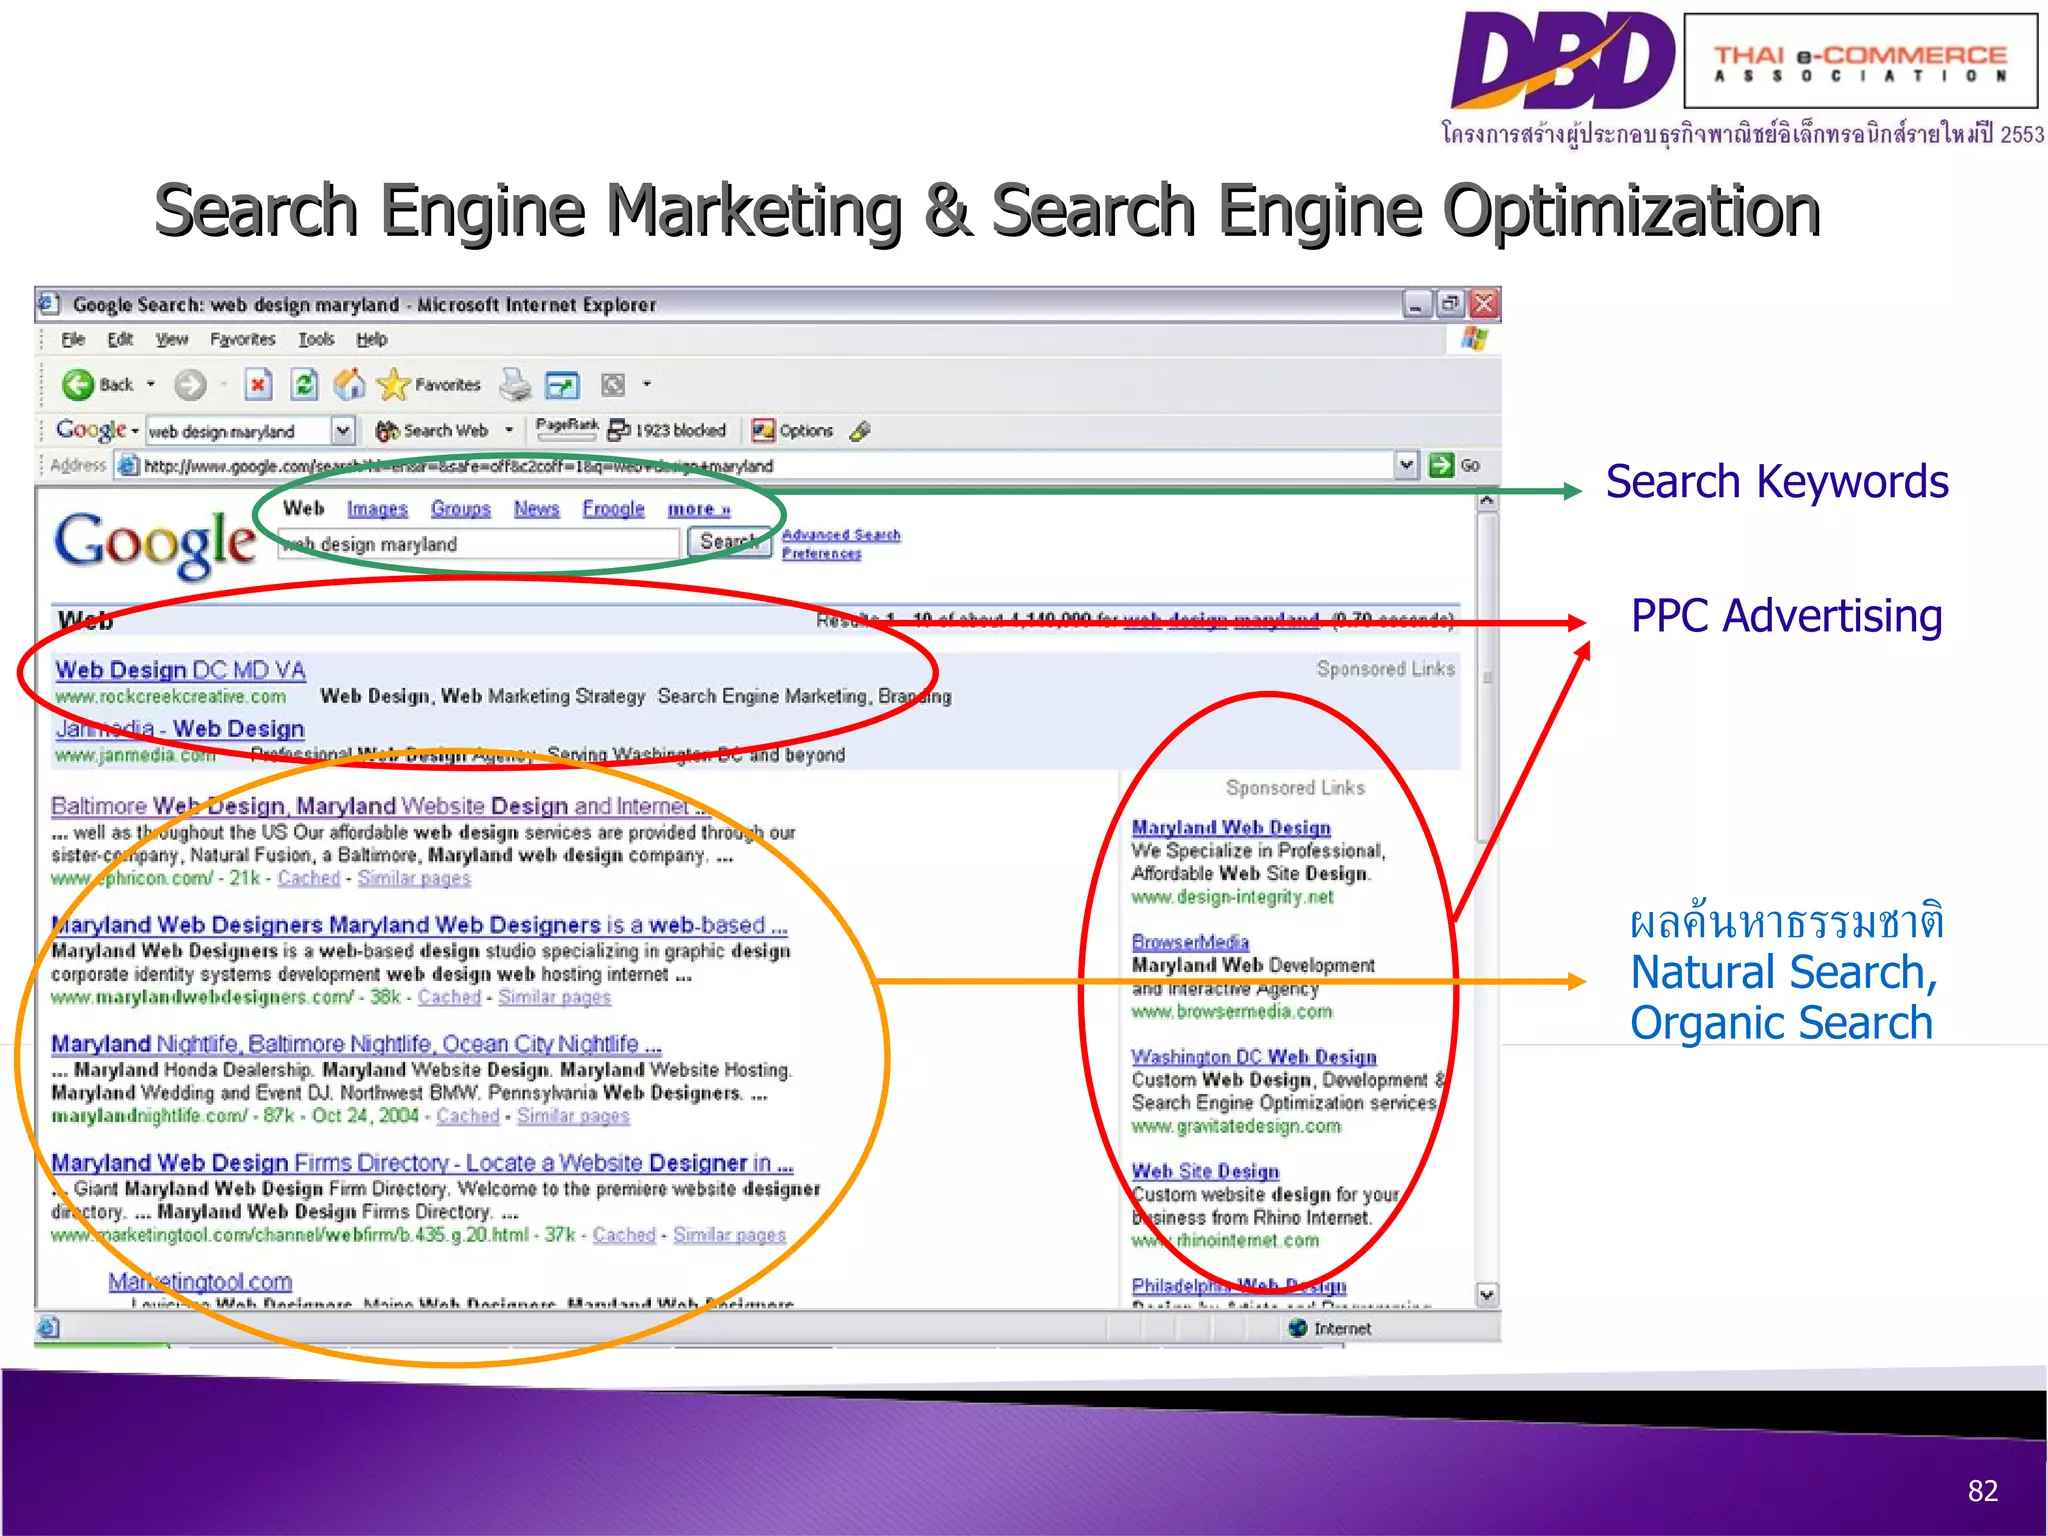Click Google page search query field

tap(478, 543)
